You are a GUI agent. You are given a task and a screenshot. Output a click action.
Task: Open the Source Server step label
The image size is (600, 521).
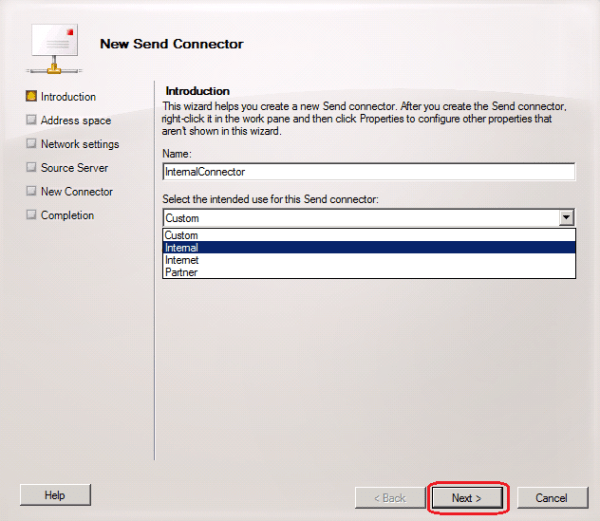point(74,168)
